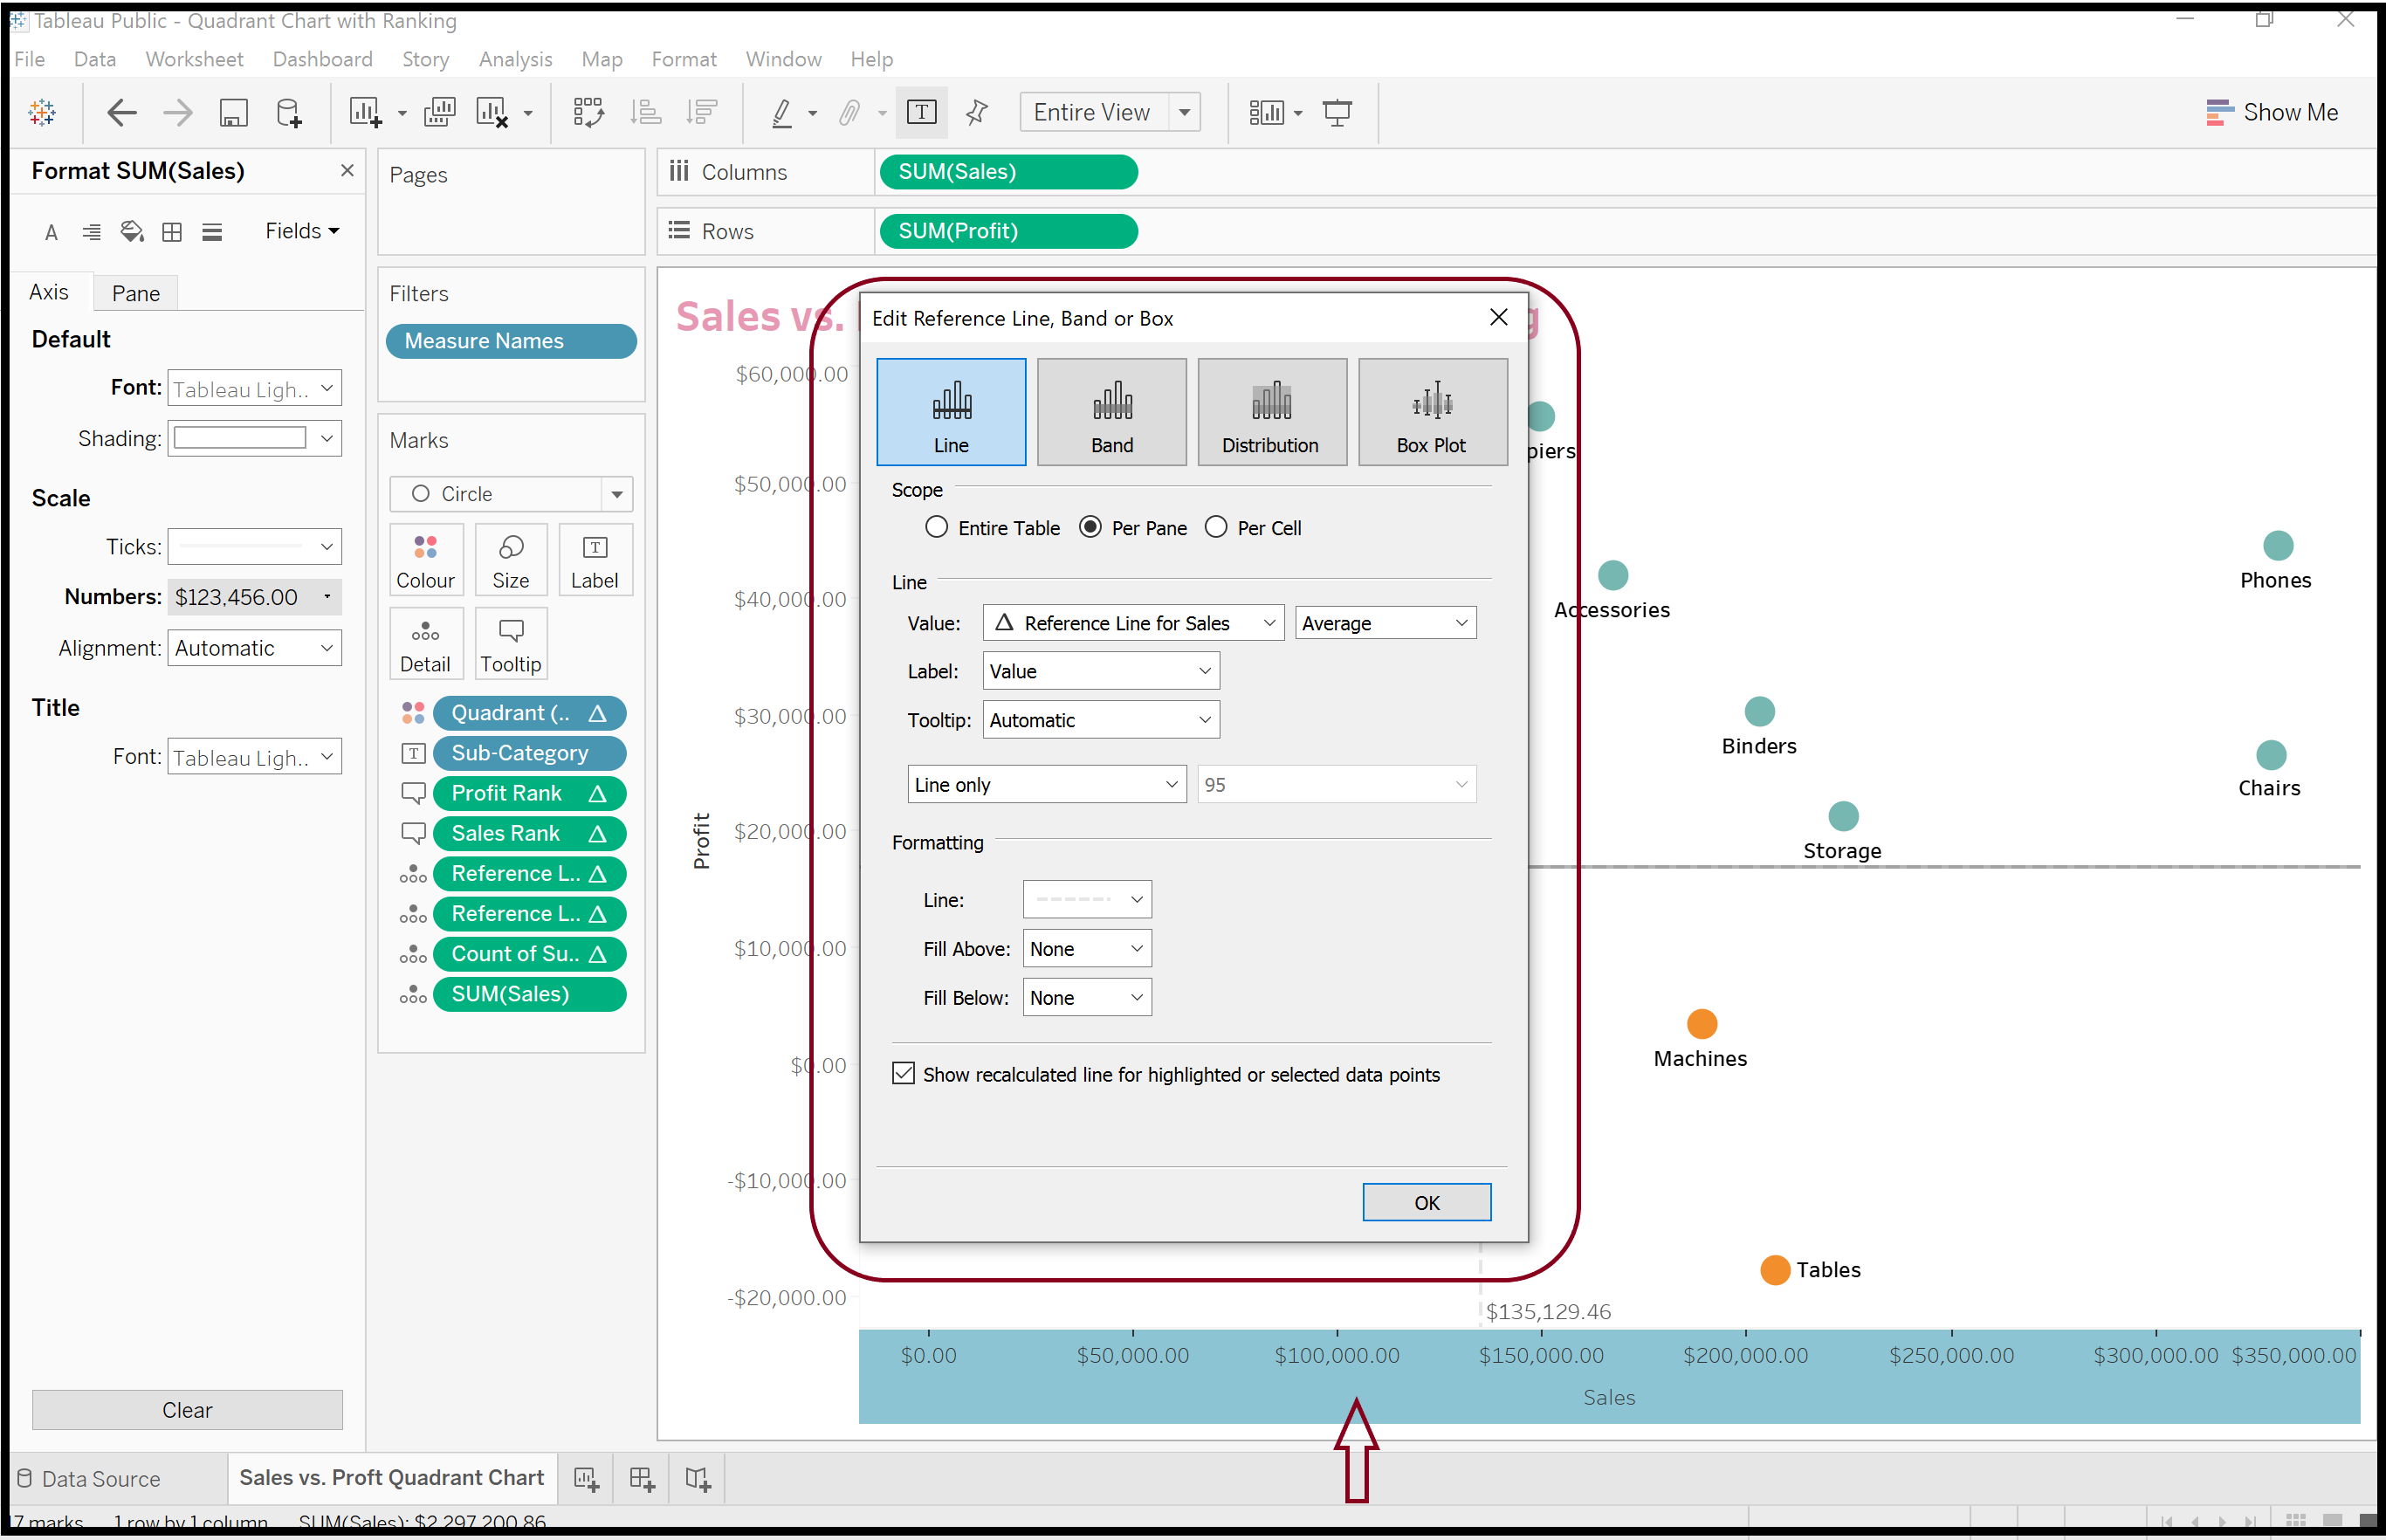2386x1540 pixels.
Task: Click the Tooltip marks card button
Action: pos(511,645)
